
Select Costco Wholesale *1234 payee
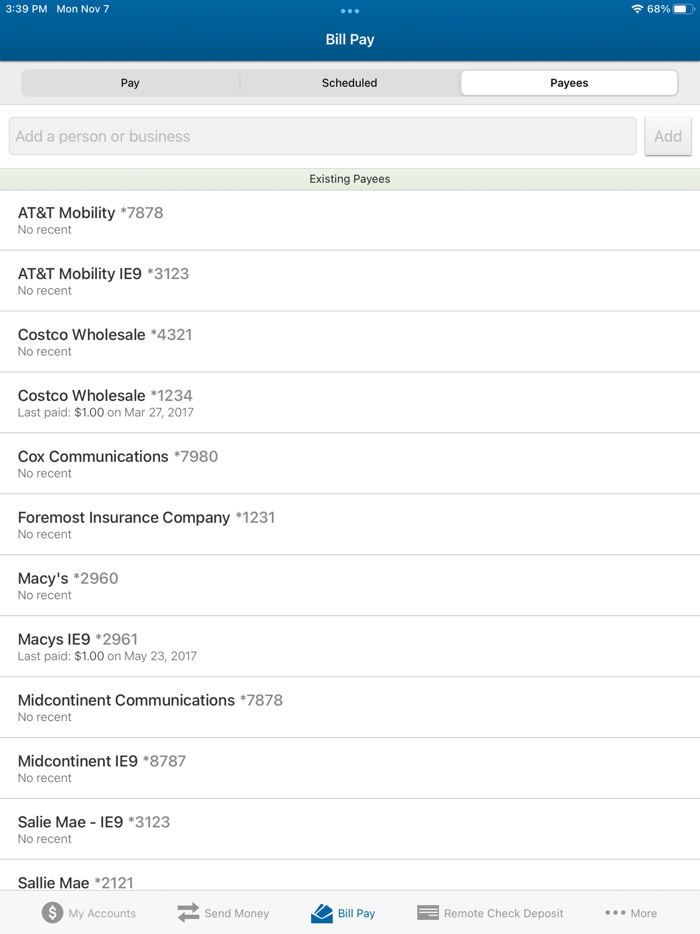(x=350, y=403)
